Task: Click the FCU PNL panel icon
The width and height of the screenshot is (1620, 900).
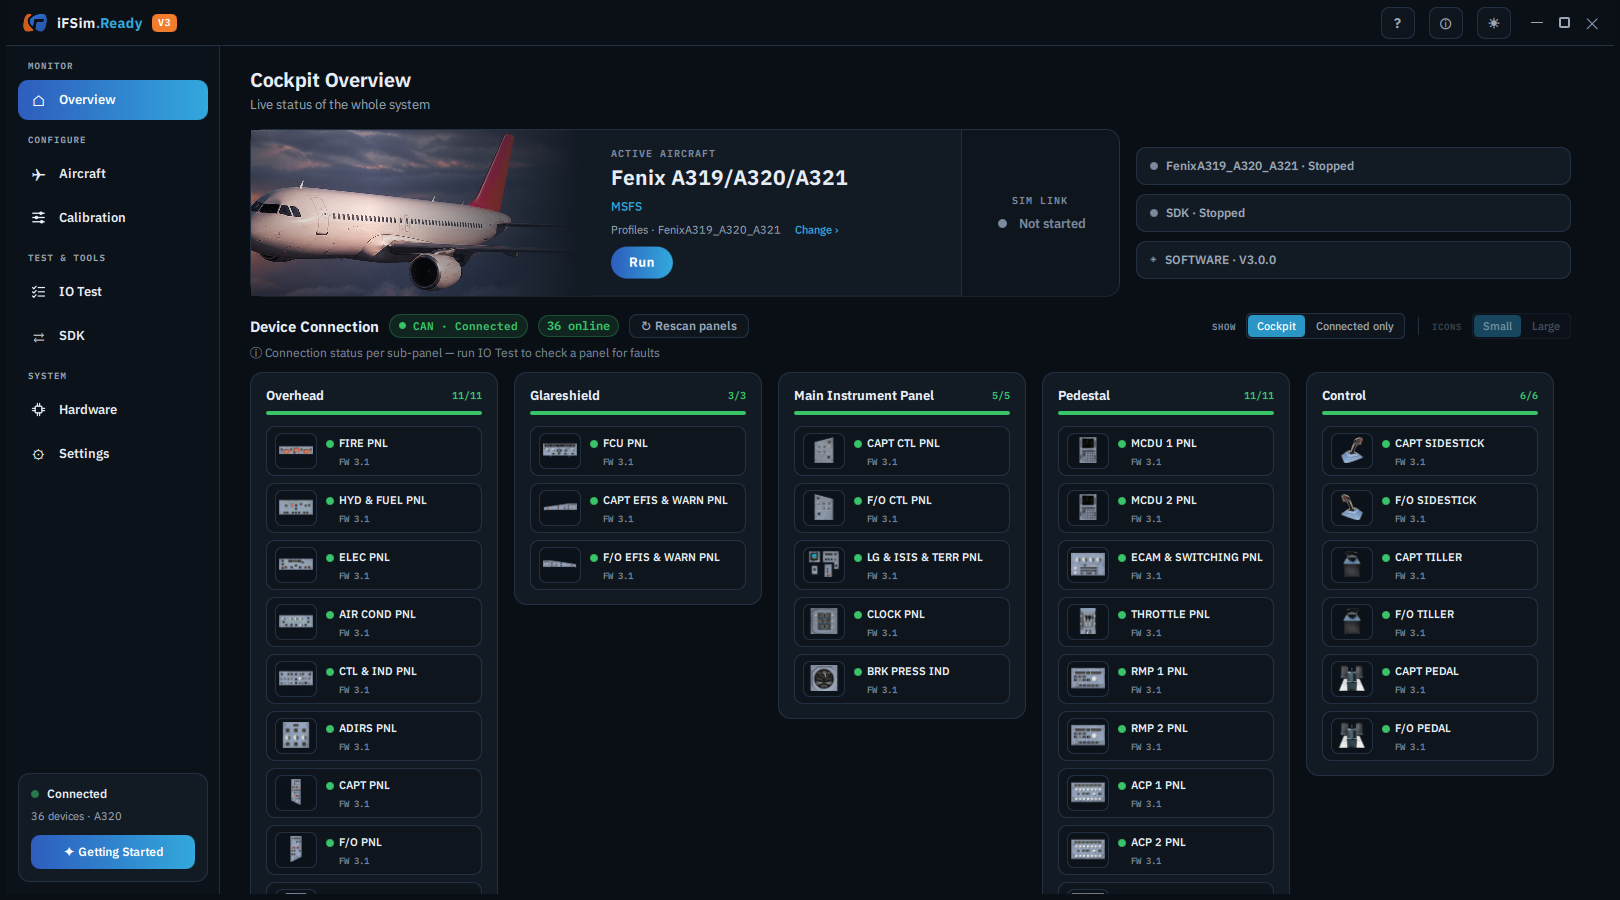Action: coord(560,451)
